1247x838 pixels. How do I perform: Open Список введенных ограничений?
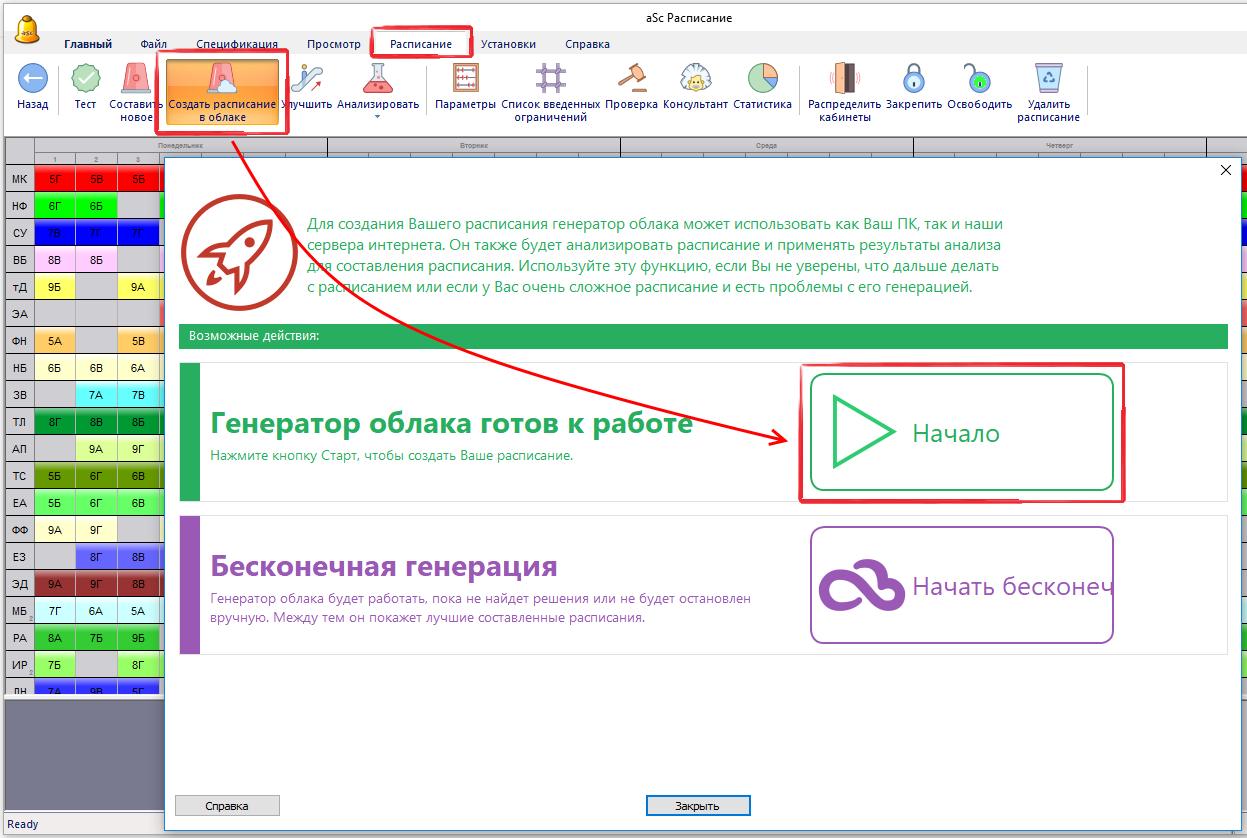tap(550, 80)
